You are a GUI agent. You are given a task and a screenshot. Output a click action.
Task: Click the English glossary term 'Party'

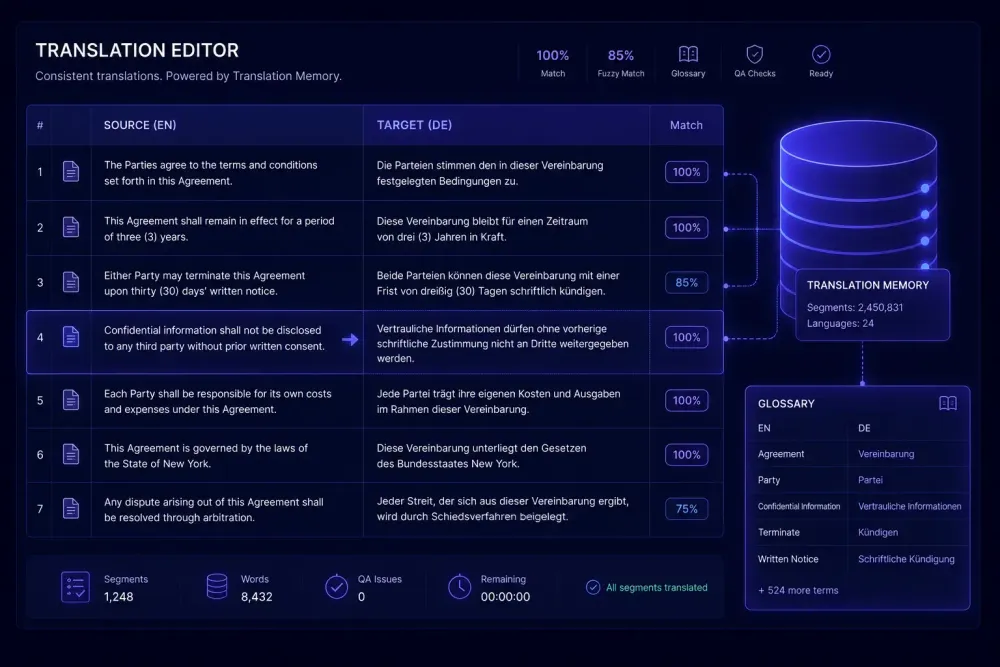point(768,480)
